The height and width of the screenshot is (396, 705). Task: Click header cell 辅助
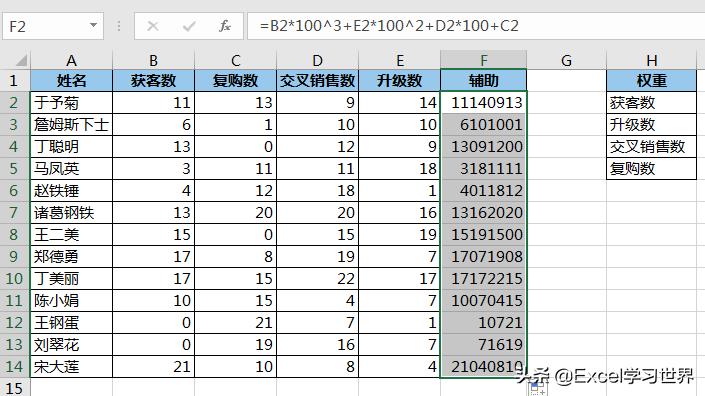[x=483, y=80]
